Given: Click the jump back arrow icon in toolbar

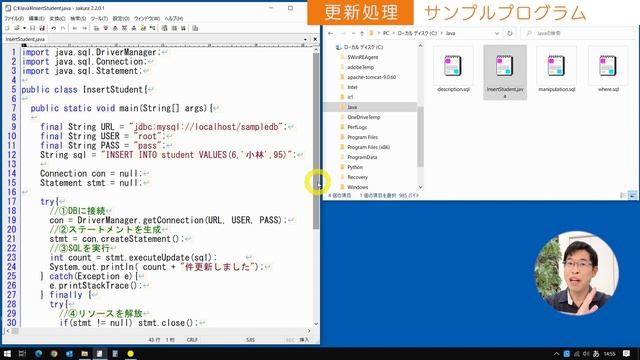Looking at the screenshot, I should tap(75, 28).
